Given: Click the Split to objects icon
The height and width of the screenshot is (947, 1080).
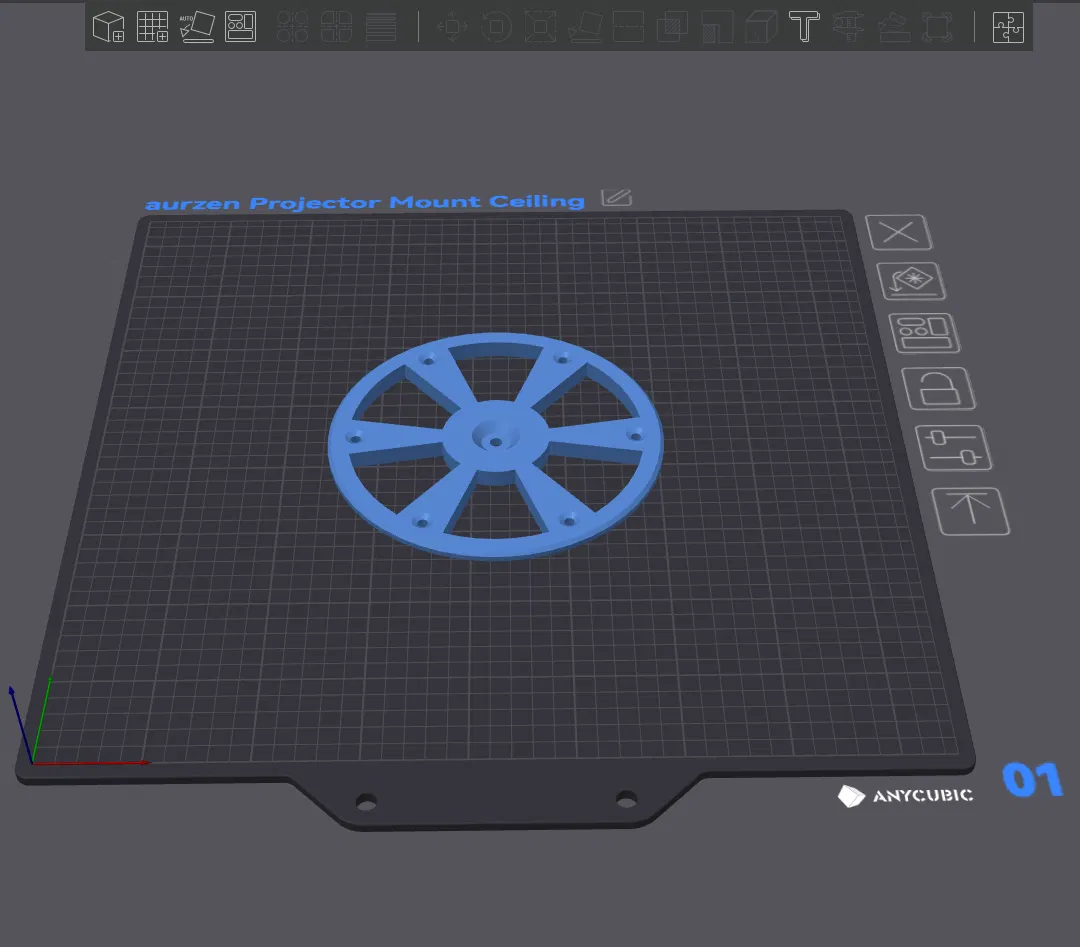Looking at the screenshot, I should (292, 27).
